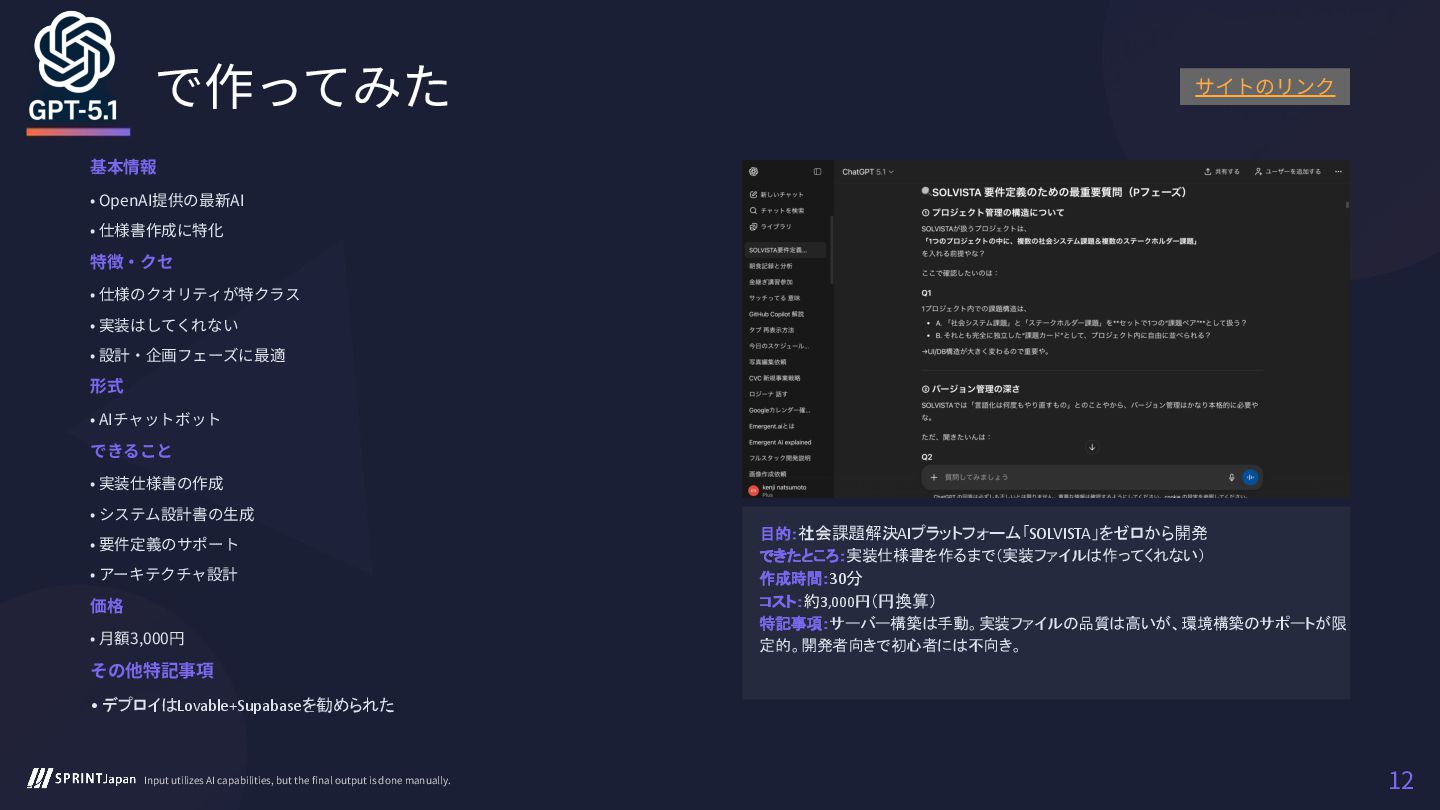This screenshot has width=1440, height=810.
Task: Start a new chat via 新しいチャット
Action: point(776,194)
